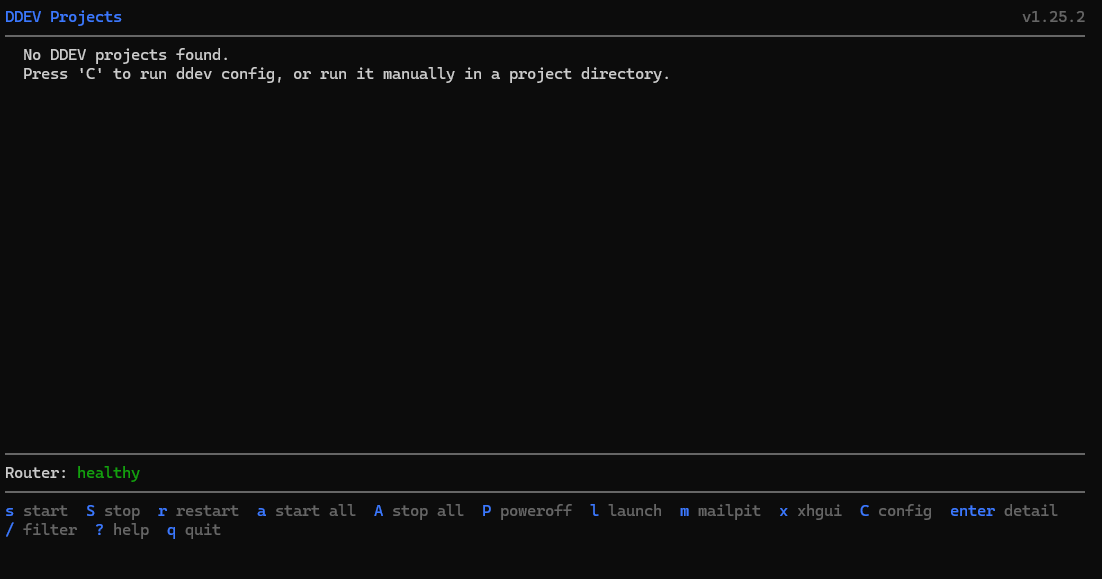The image size is (1102, 579).
Task: Click the 'P poweroff' shortcut hint
Action: (x=526, y=511)
